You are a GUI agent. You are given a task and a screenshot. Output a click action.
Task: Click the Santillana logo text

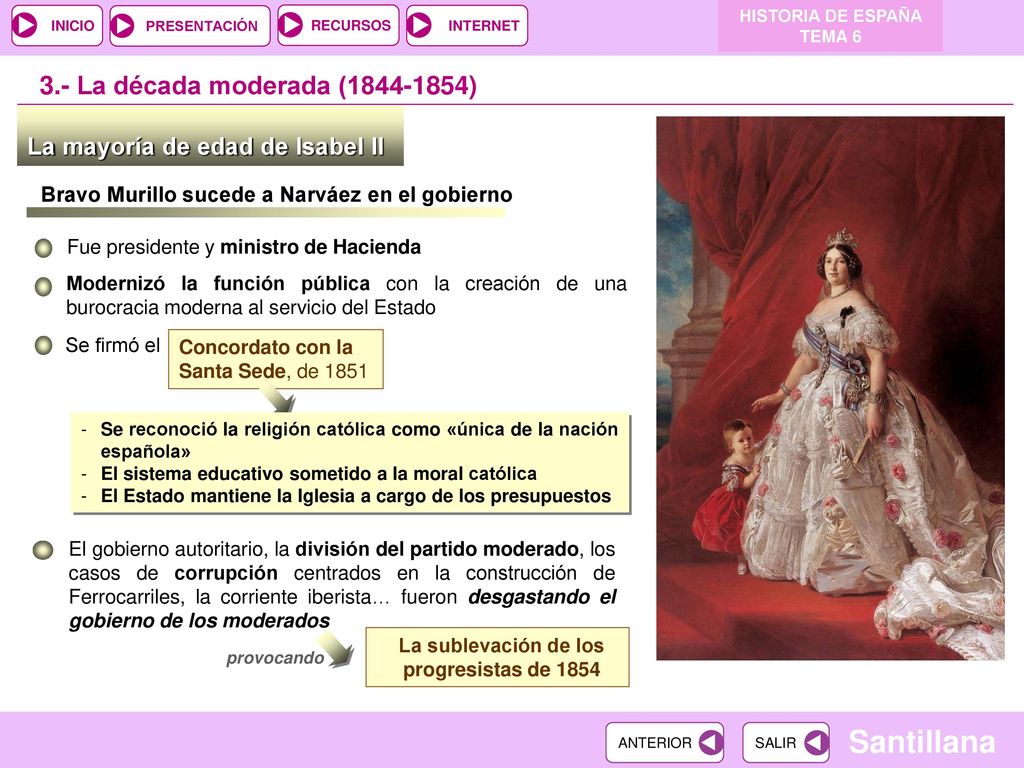[921, 742]
